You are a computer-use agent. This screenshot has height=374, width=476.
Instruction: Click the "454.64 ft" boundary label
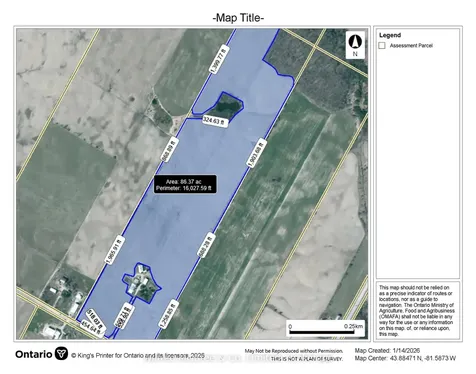[x=93, y=328]
